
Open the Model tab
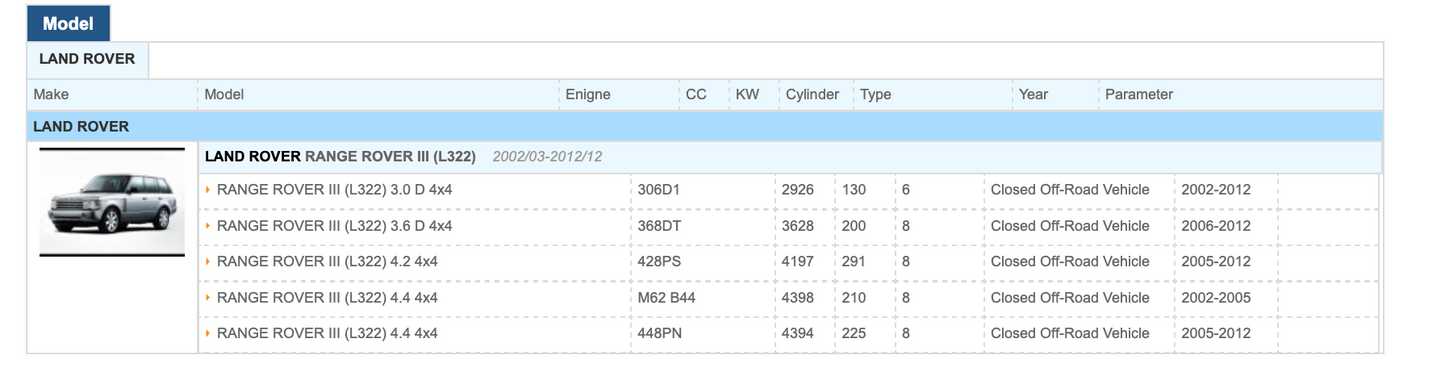tap(68, 23)
